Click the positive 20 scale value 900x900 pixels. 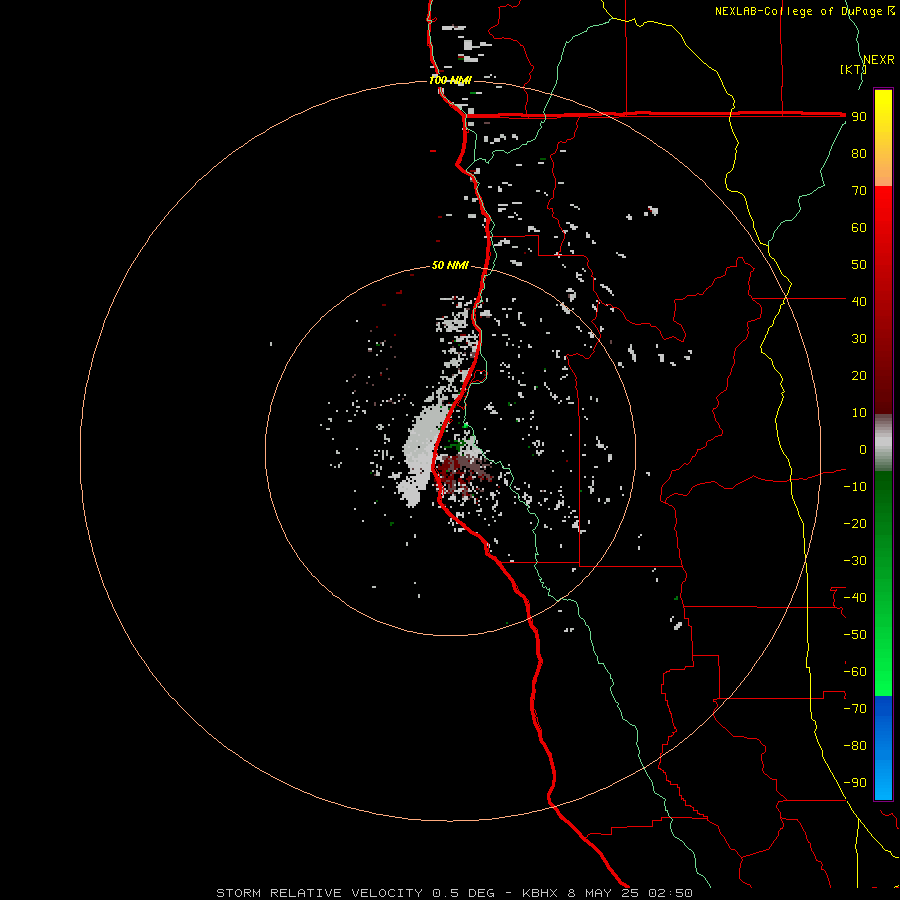[859, 375]
